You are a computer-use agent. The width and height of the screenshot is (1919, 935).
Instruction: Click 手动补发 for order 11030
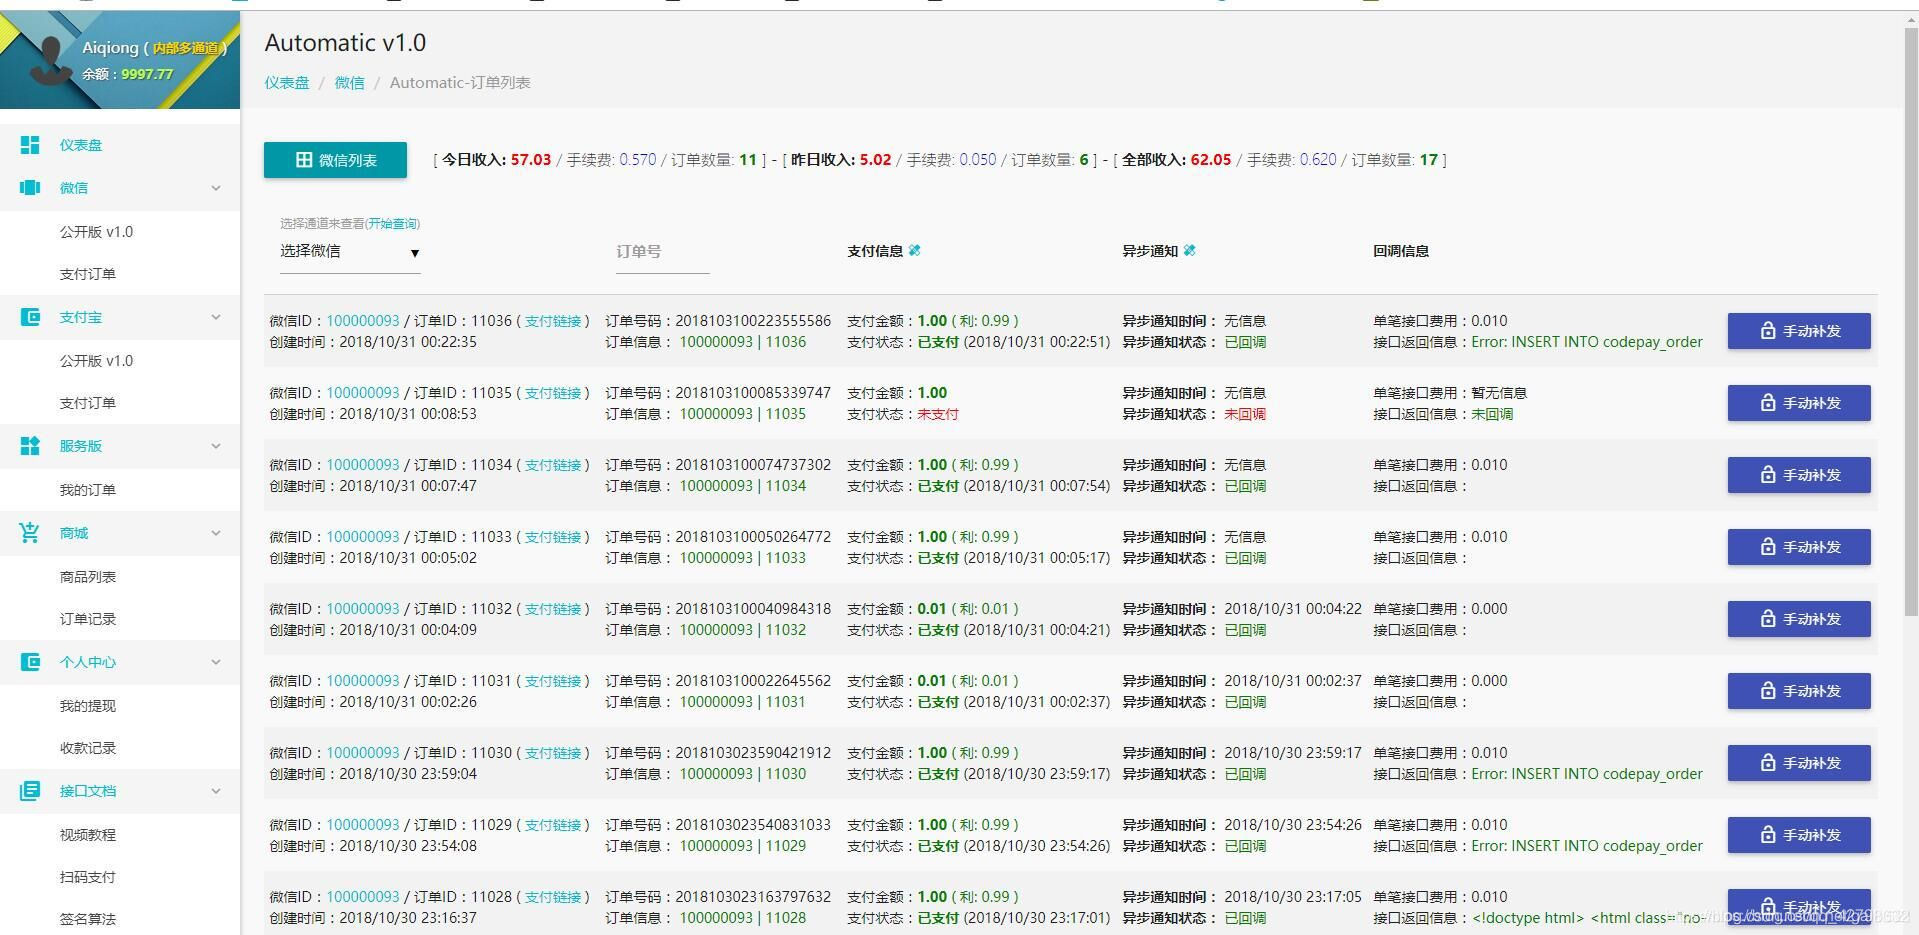(1799, 763)
